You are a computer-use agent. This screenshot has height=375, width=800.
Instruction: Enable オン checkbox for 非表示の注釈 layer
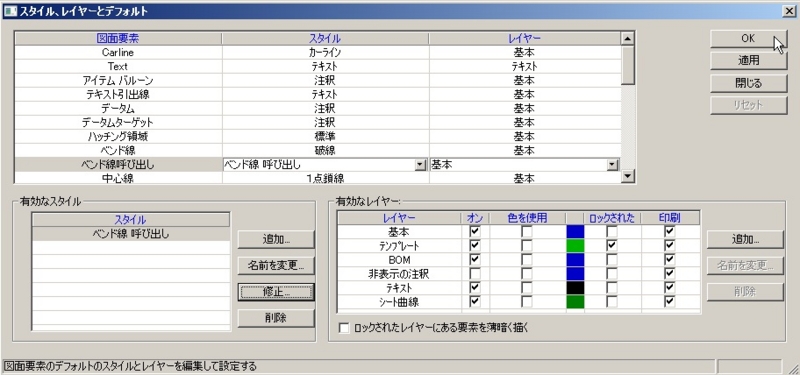click(475, 274)
